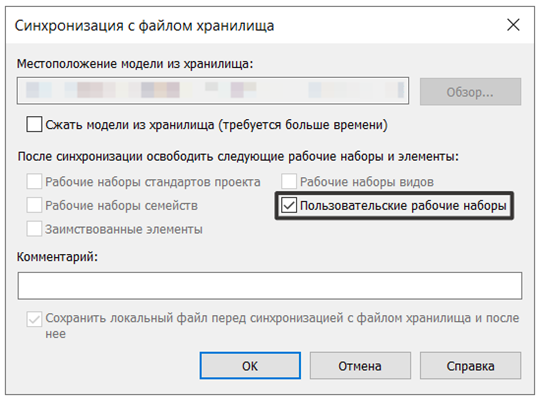The width and height of the screenshot is (538, 401).
Task: Tick Рабочие наборы видов checkbox
Action: [x=289, y=181]
